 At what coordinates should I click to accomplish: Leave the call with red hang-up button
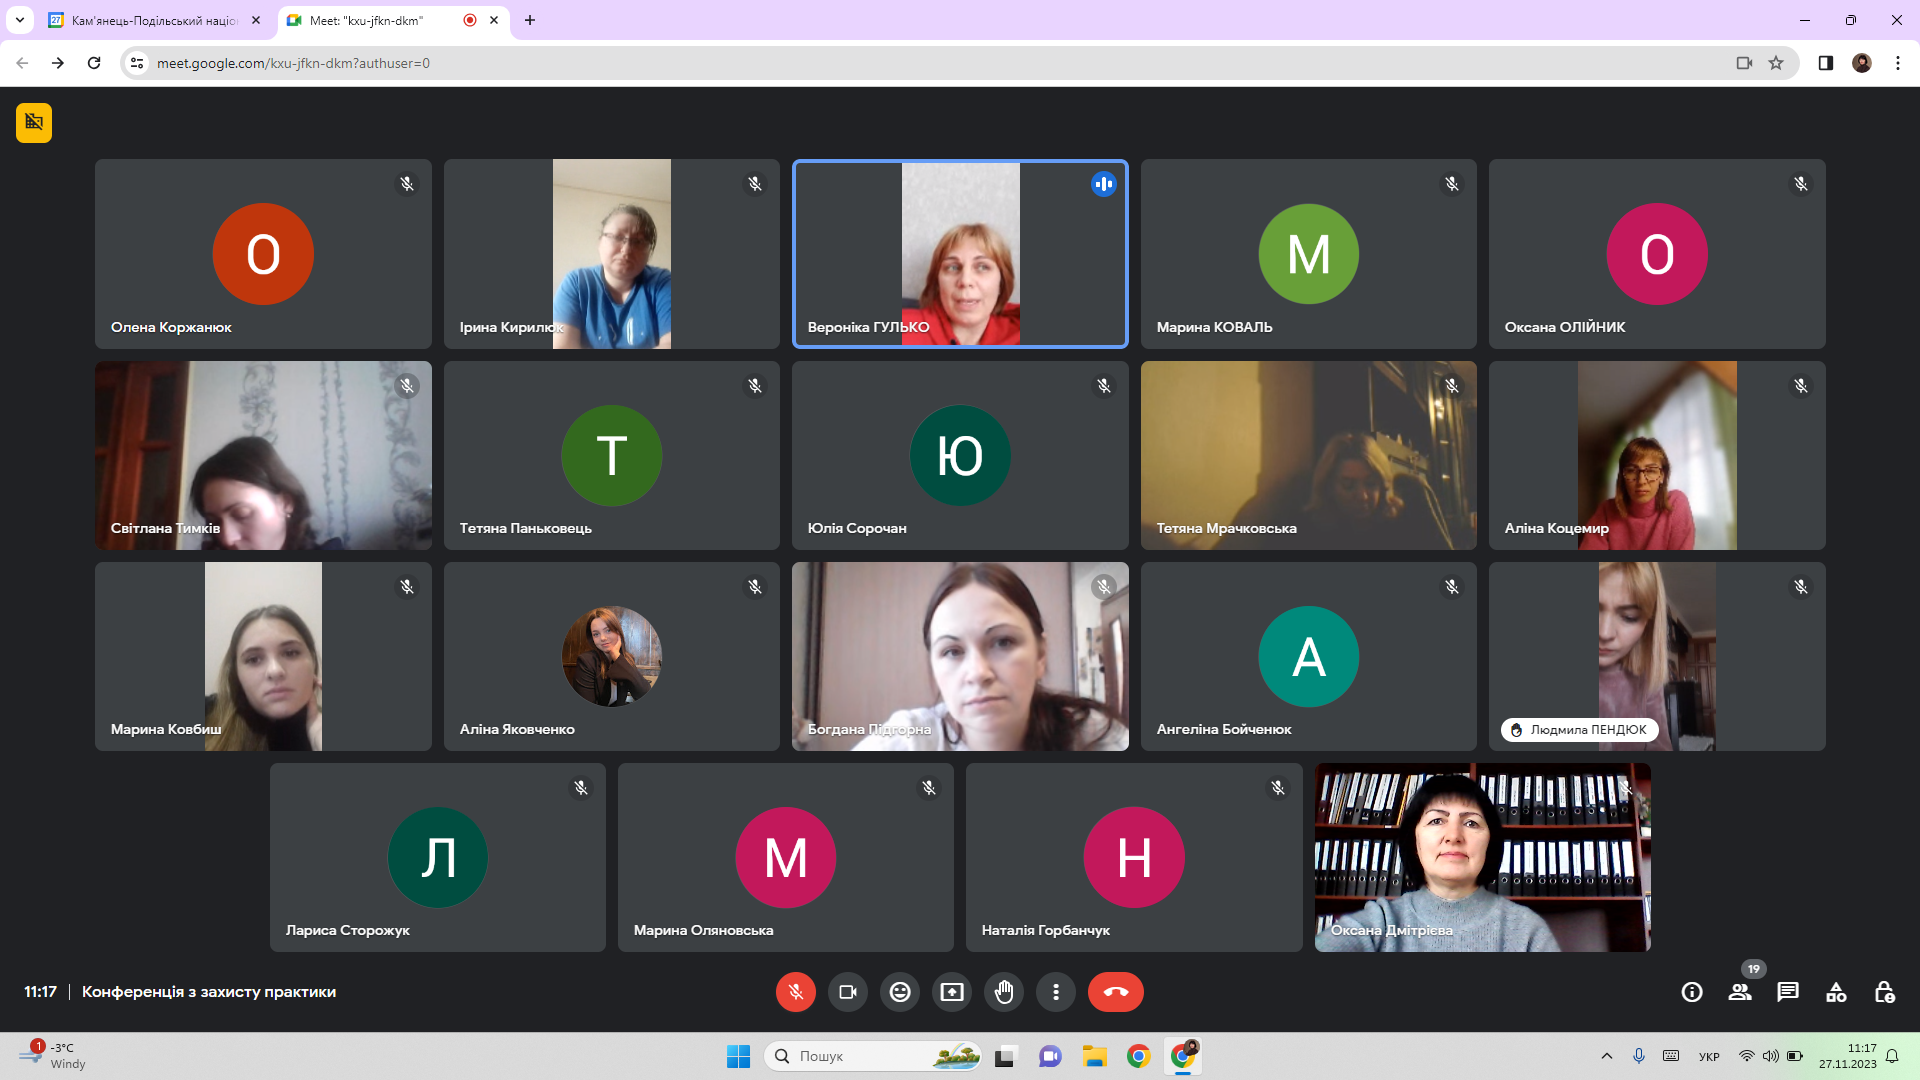(x=1115, y=992)
